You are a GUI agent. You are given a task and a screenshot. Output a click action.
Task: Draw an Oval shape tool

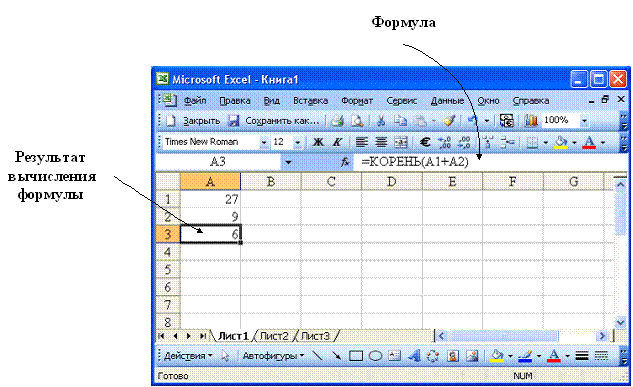(x=375, y=356)
